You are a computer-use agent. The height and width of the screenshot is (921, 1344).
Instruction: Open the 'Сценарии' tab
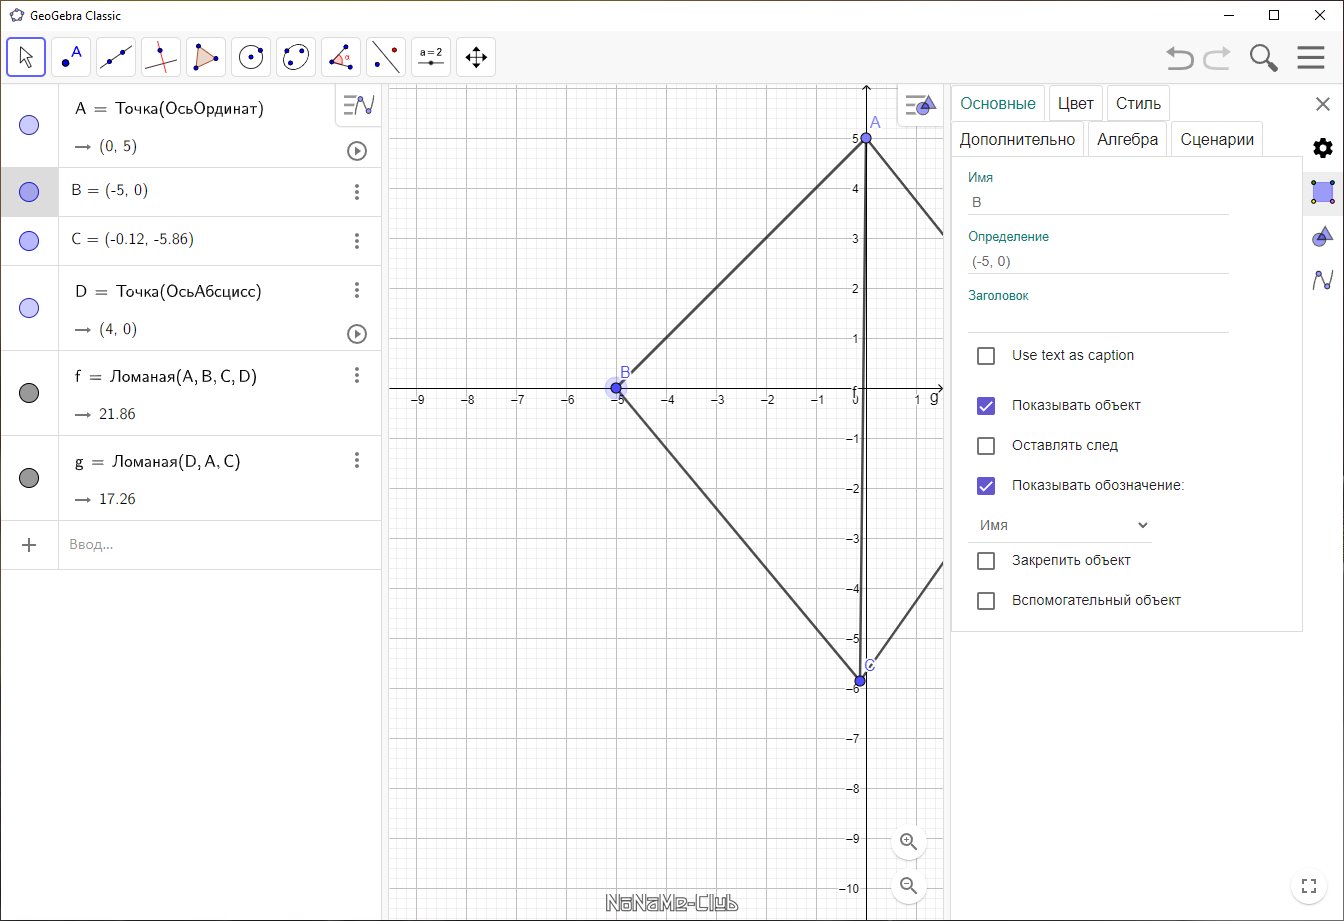pos(1216,139)
